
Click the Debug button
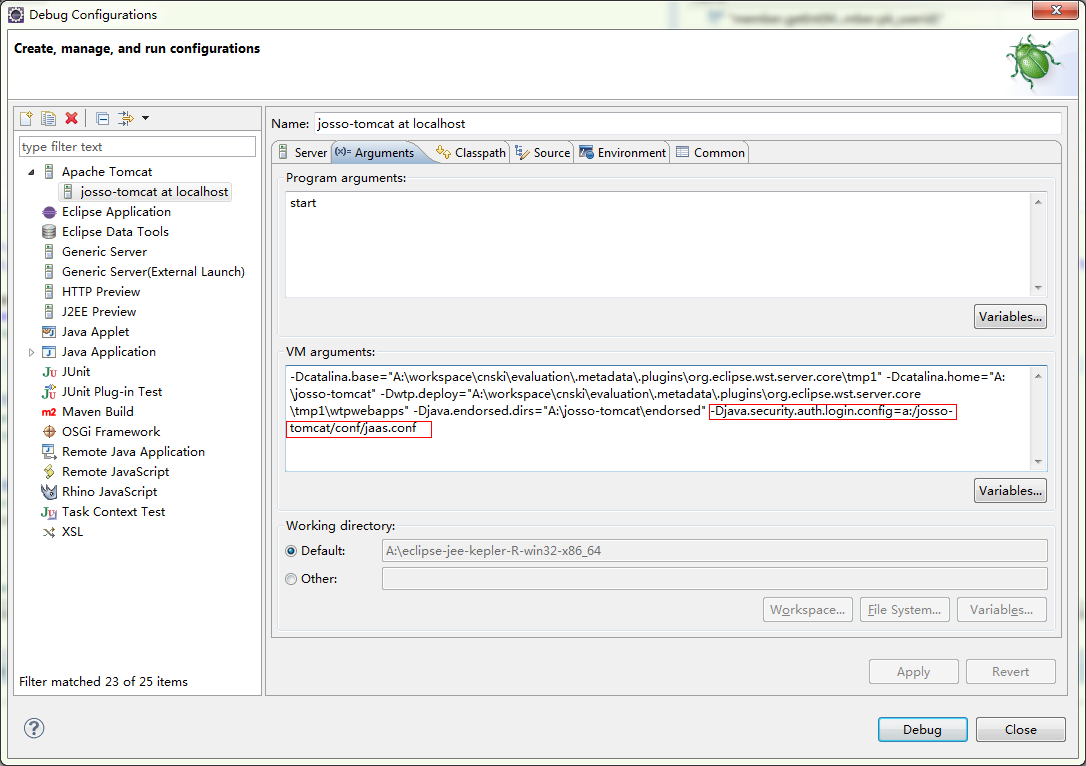[923, 729]
